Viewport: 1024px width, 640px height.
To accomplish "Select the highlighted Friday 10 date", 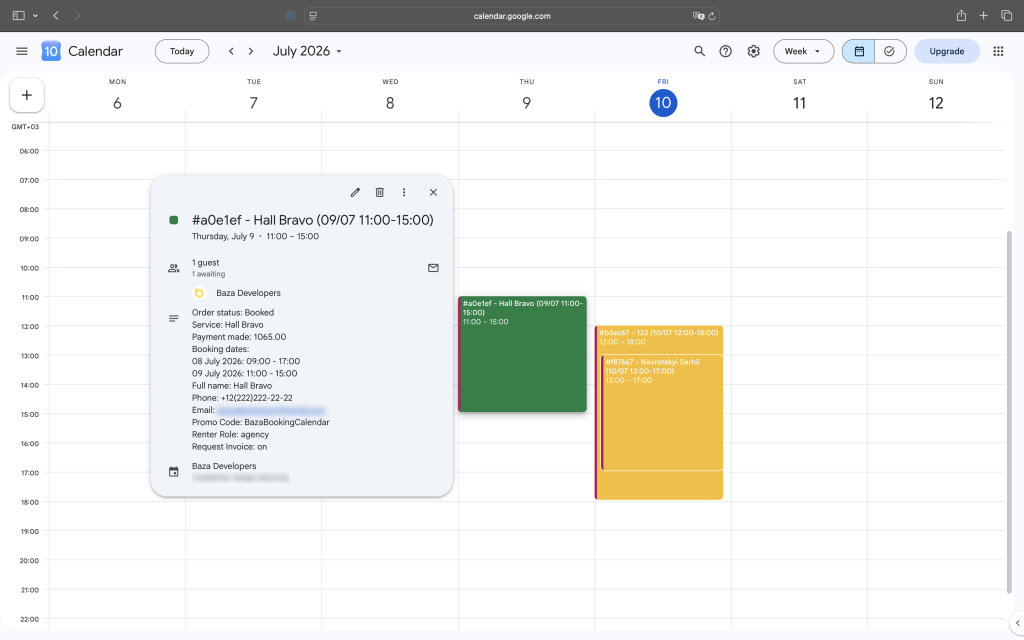I will tap(663, 103).
